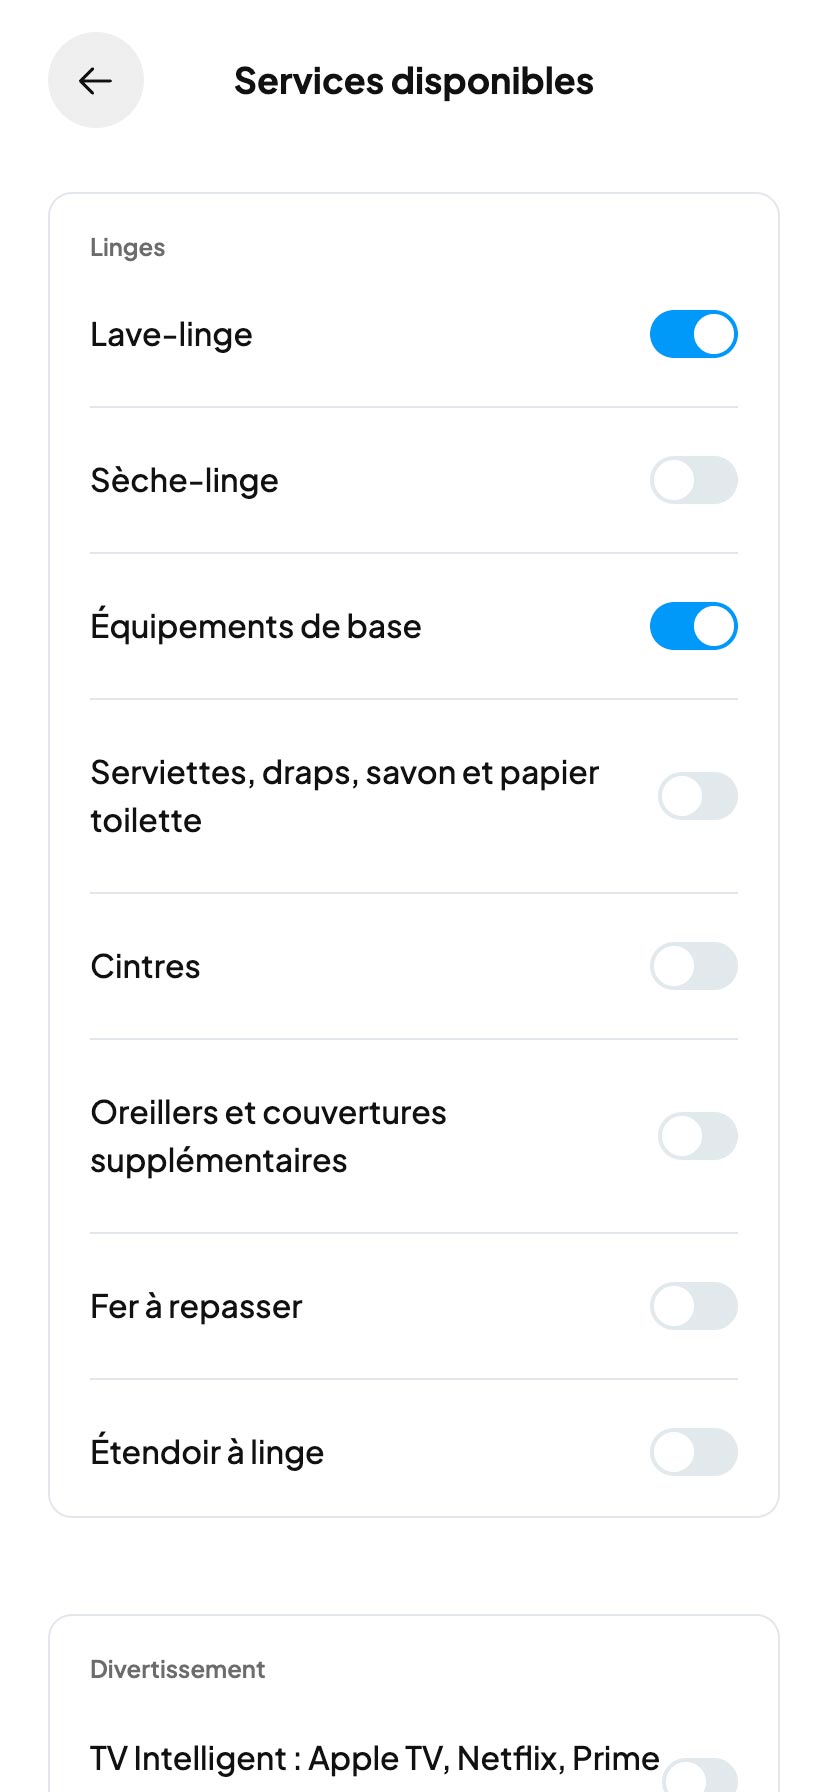Viewport: 828px width, 1792px height.
Task: Click the Fer à repasser label
Action: (196, 1306)
